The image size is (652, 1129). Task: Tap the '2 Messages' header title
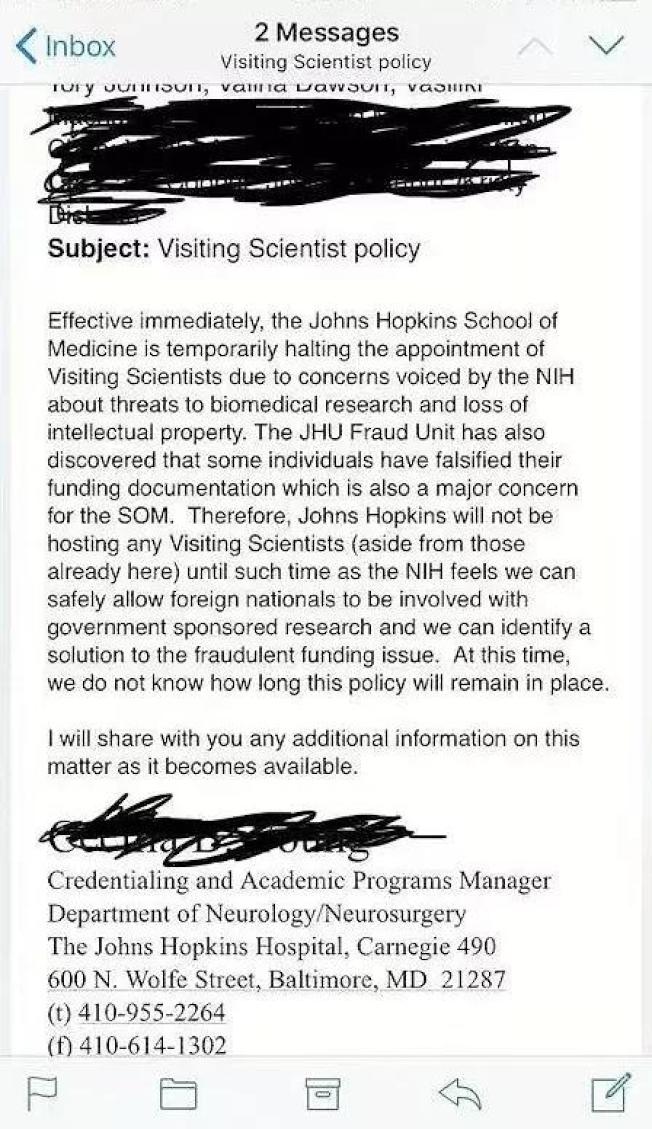(x=326, y=32)
